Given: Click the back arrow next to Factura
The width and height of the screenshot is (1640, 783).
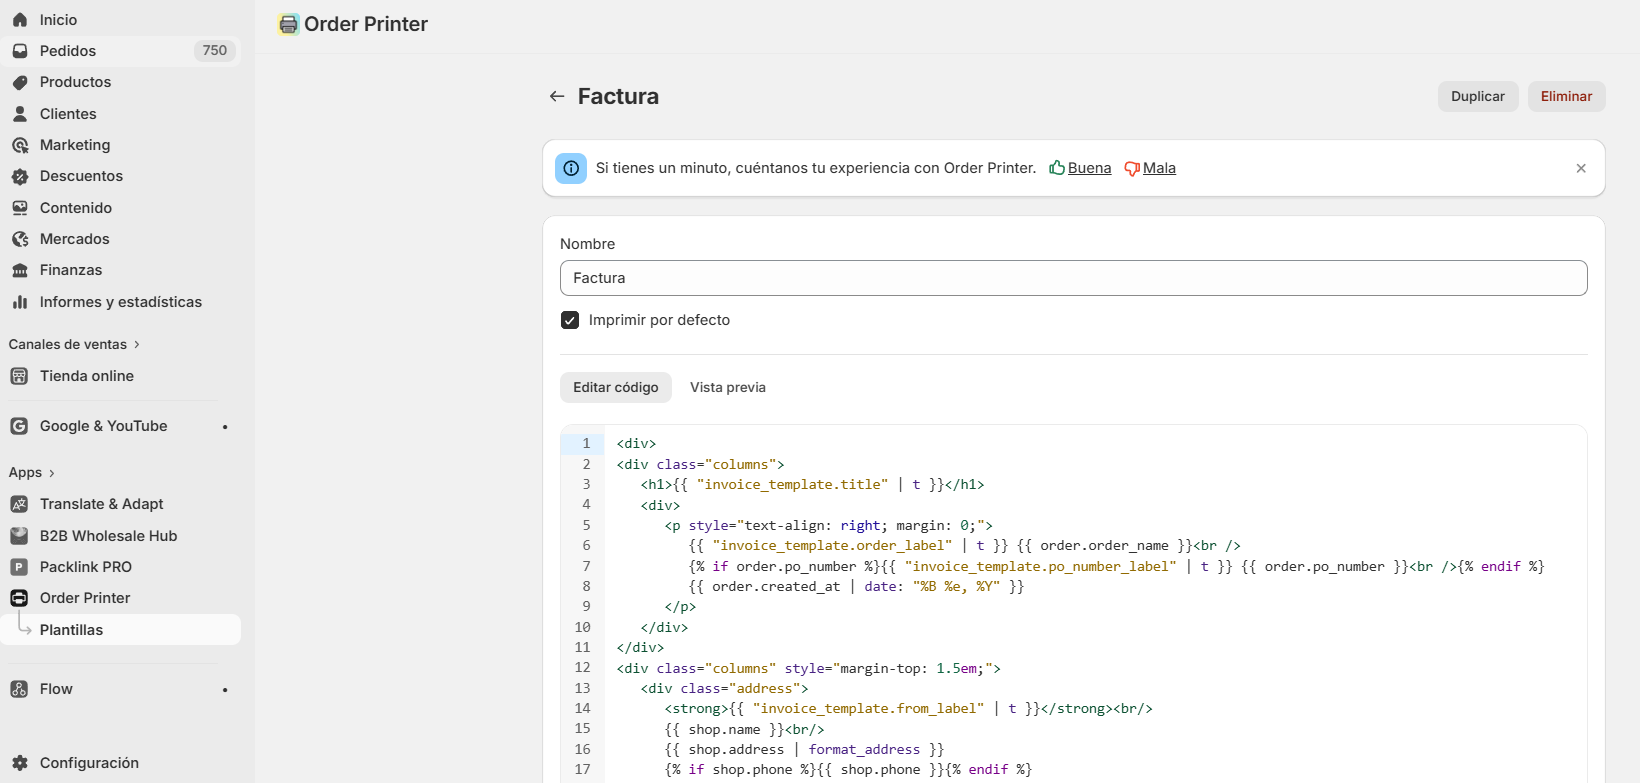Looking at the screenshot, I should click(x=557, y=96).
